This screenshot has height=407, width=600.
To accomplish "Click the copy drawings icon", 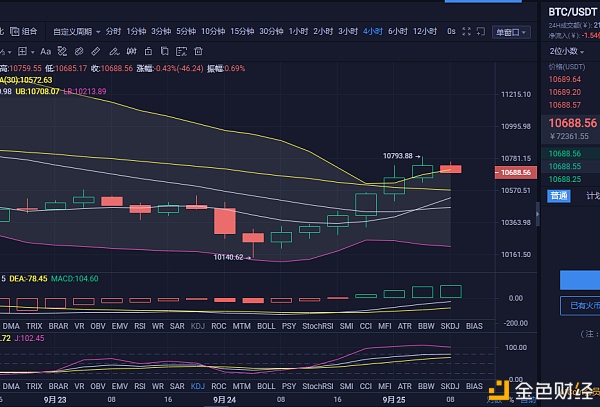I will 165,51.
